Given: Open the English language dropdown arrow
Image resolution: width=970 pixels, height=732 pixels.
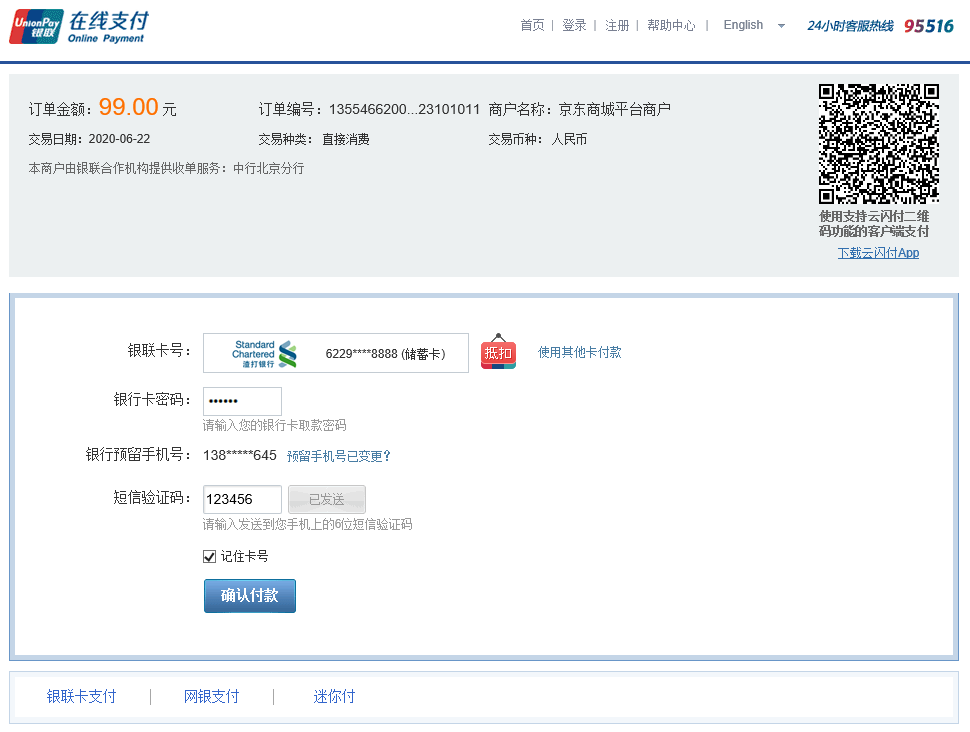Looking at the screenshot, I should pos(781,26).
